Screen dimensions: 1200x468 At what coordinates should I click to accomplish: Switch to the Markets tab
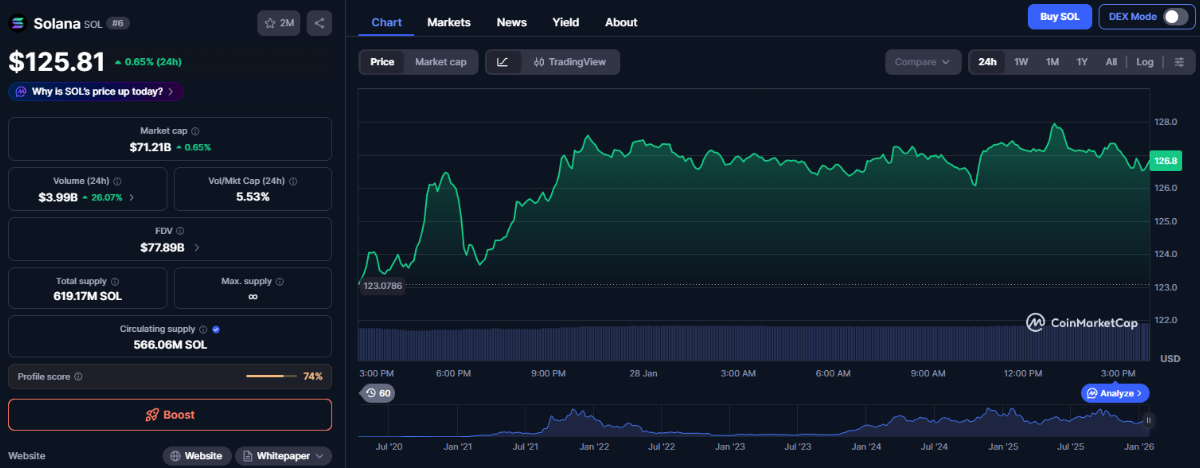tap(449, 22)
